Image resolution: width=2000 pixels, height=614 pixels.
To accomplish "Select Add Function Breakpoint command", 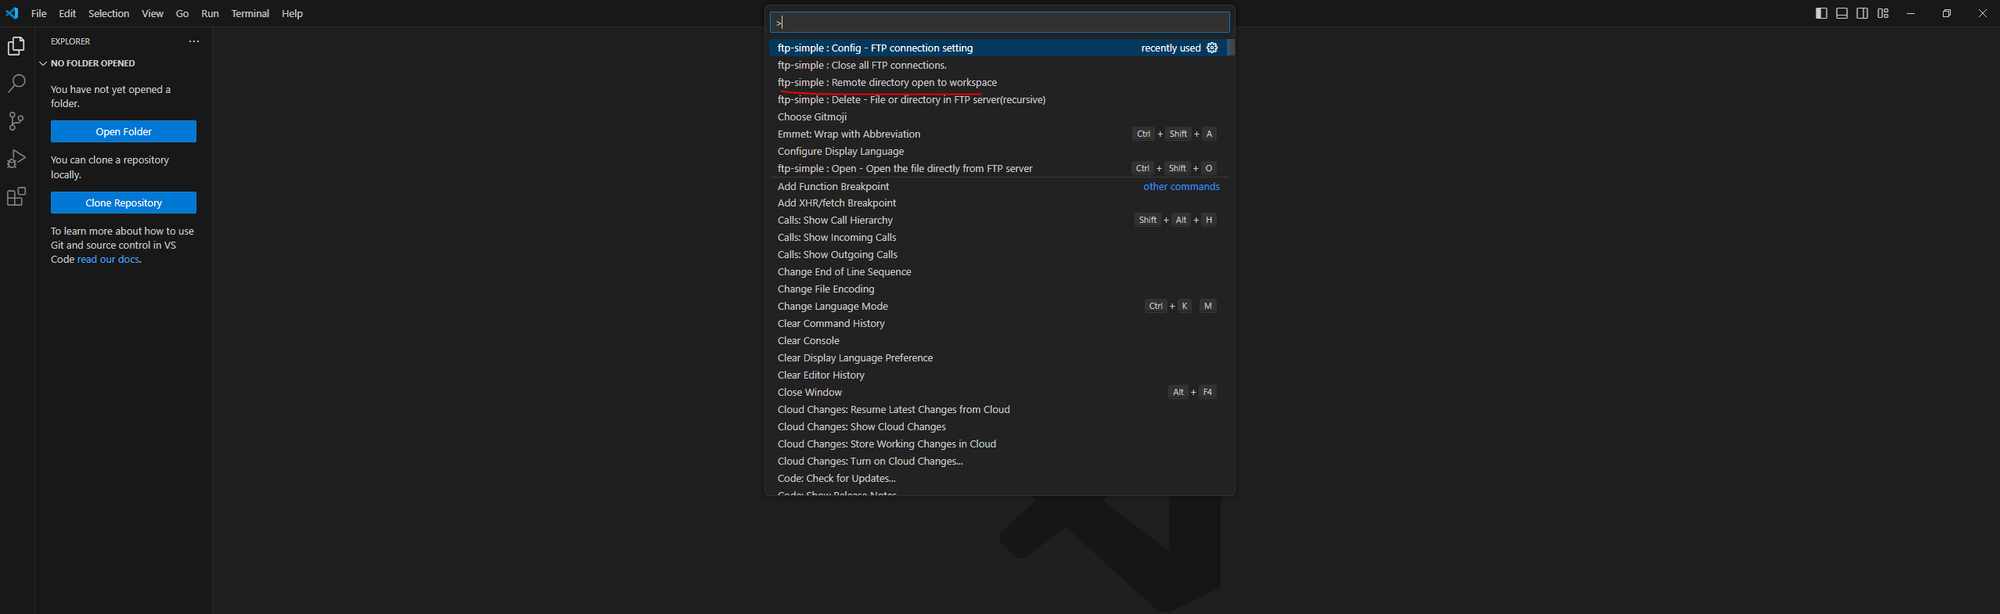I will 998,186.
